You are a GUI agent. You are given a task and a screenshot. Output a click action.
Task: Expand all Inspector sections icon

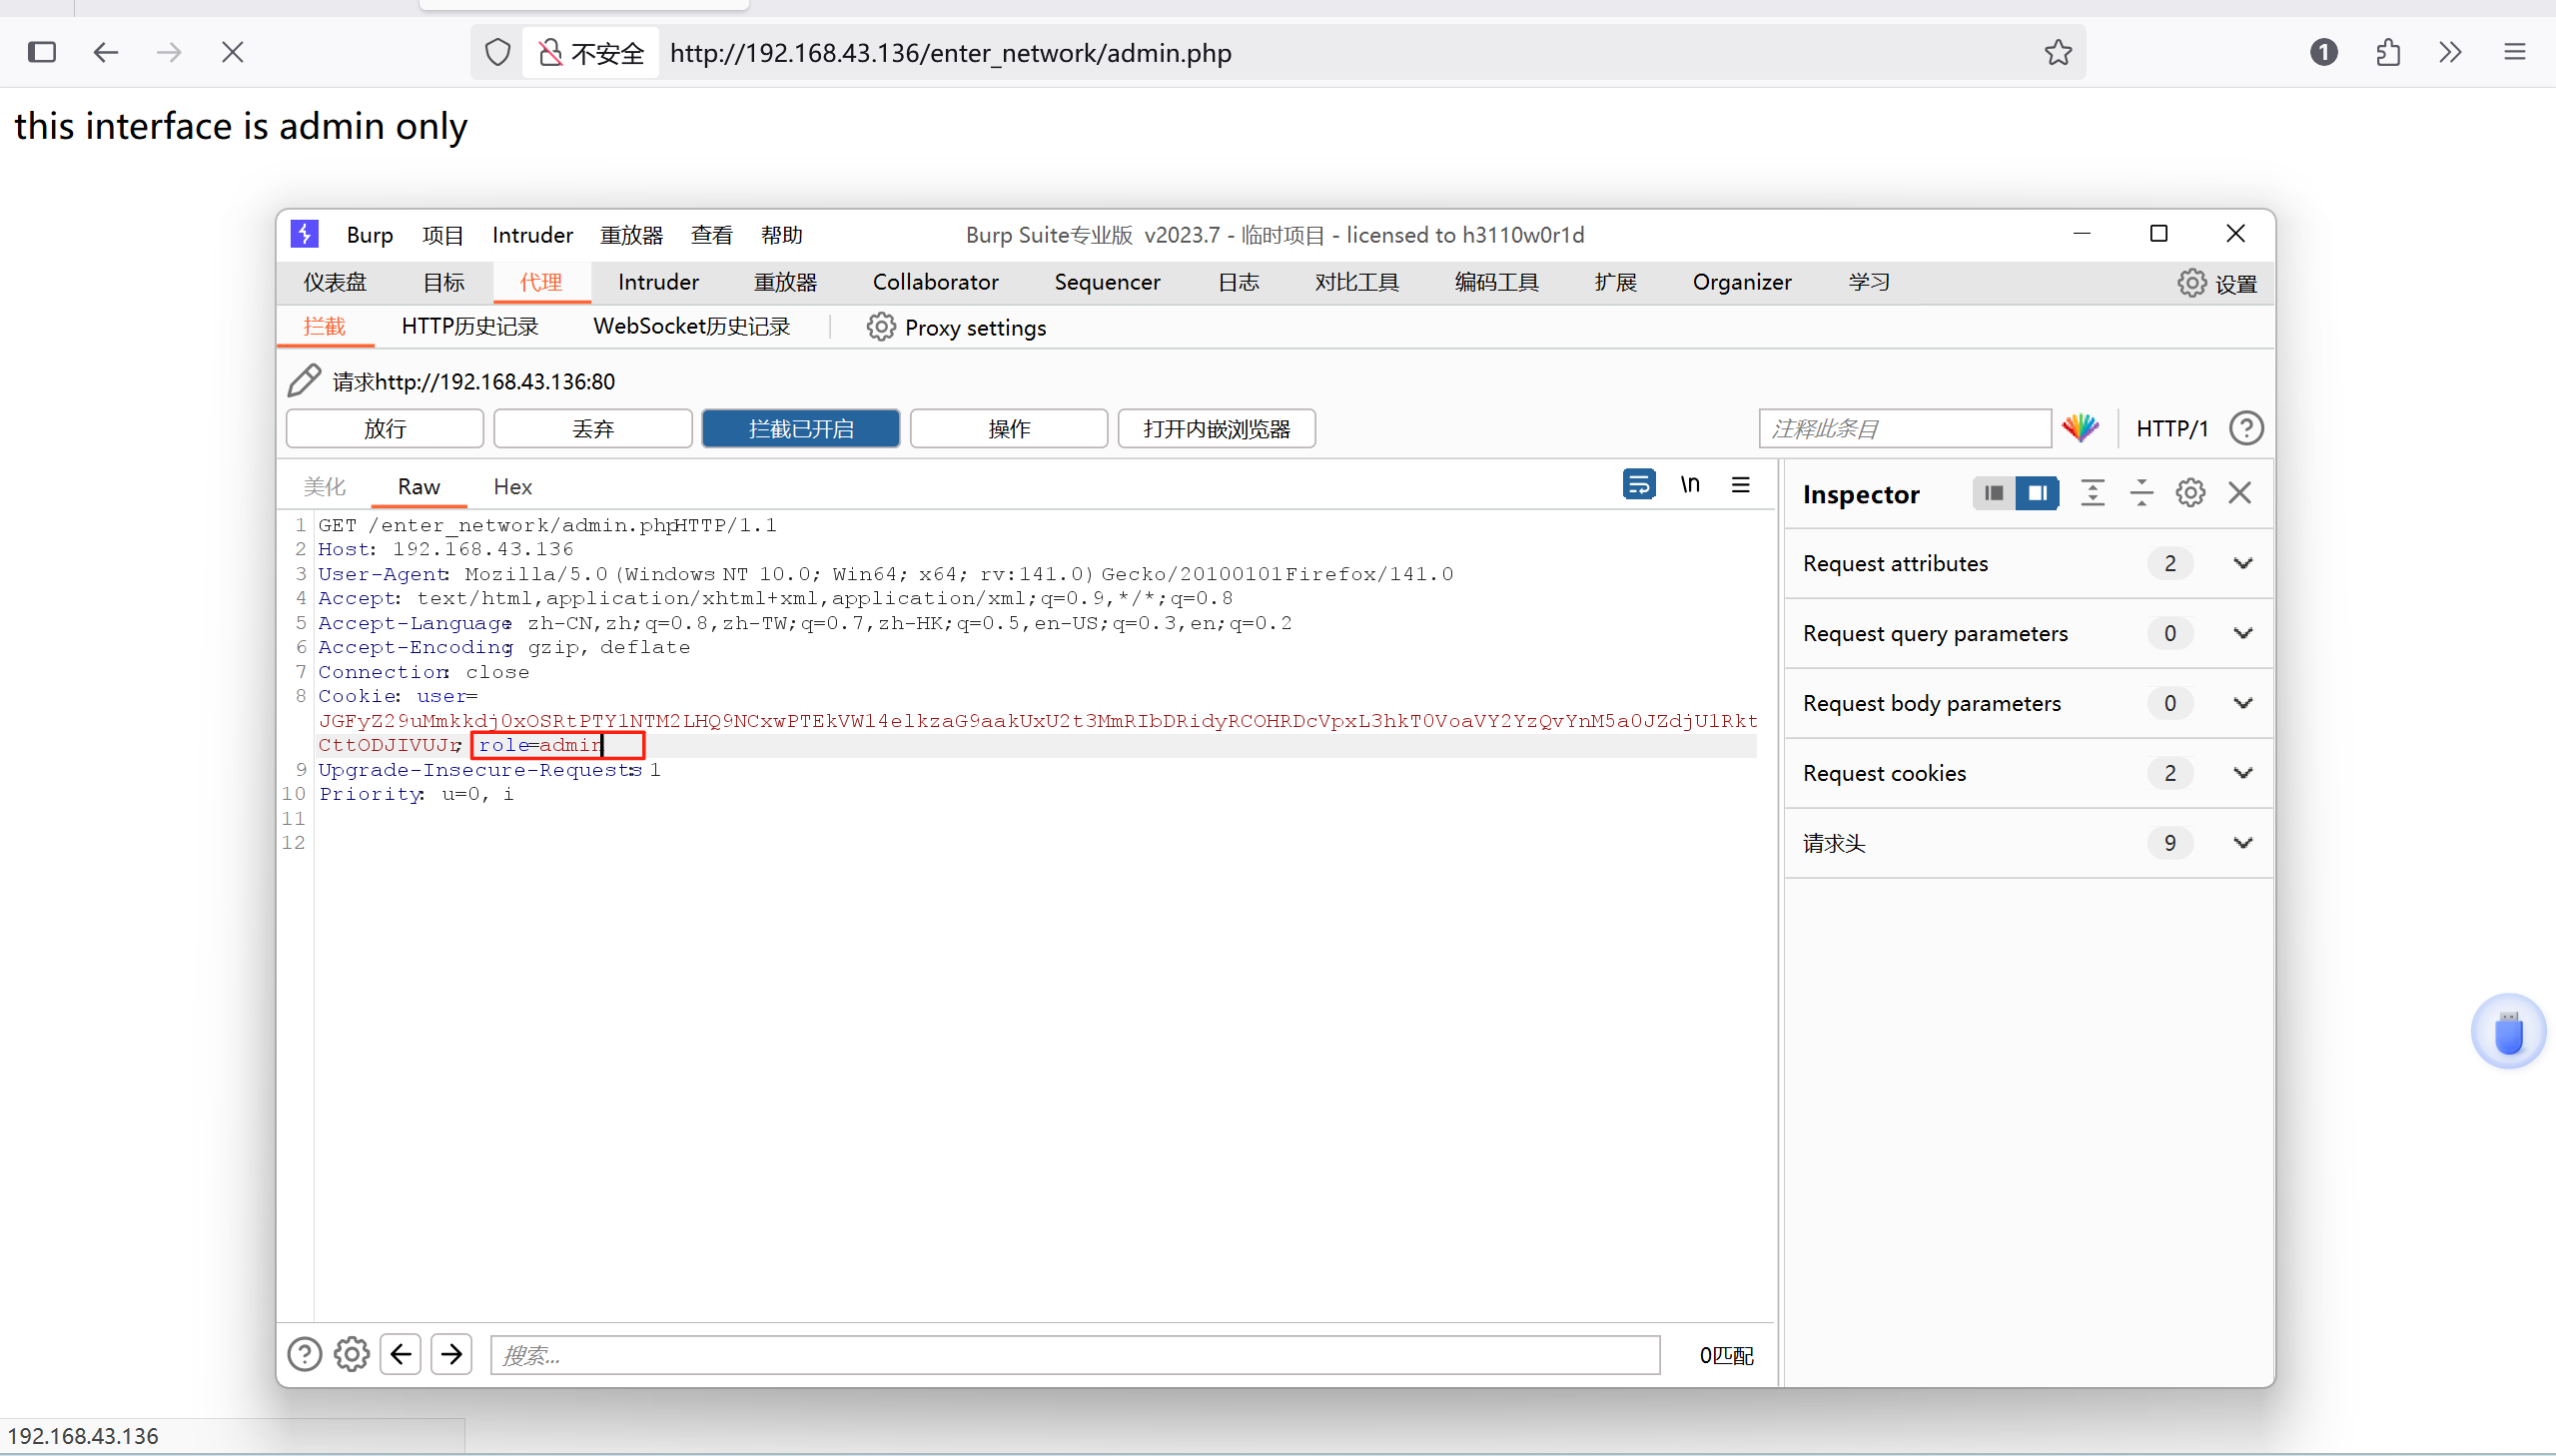[2092, 493]
